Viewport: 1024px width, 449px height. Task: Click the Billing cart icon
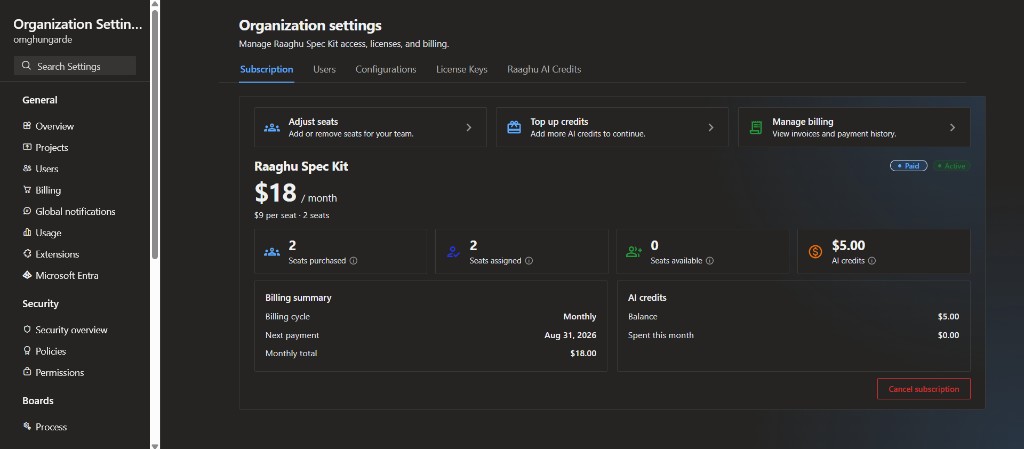27,190
